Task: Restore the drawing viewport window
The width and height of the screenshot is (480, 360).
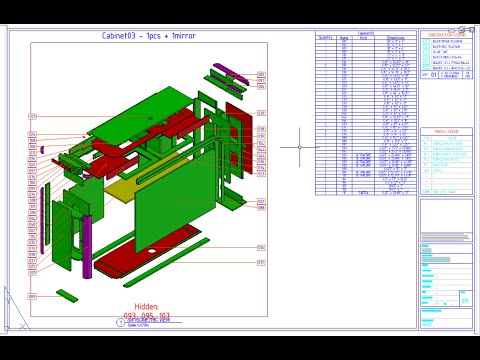Action: tap(462, 30)
